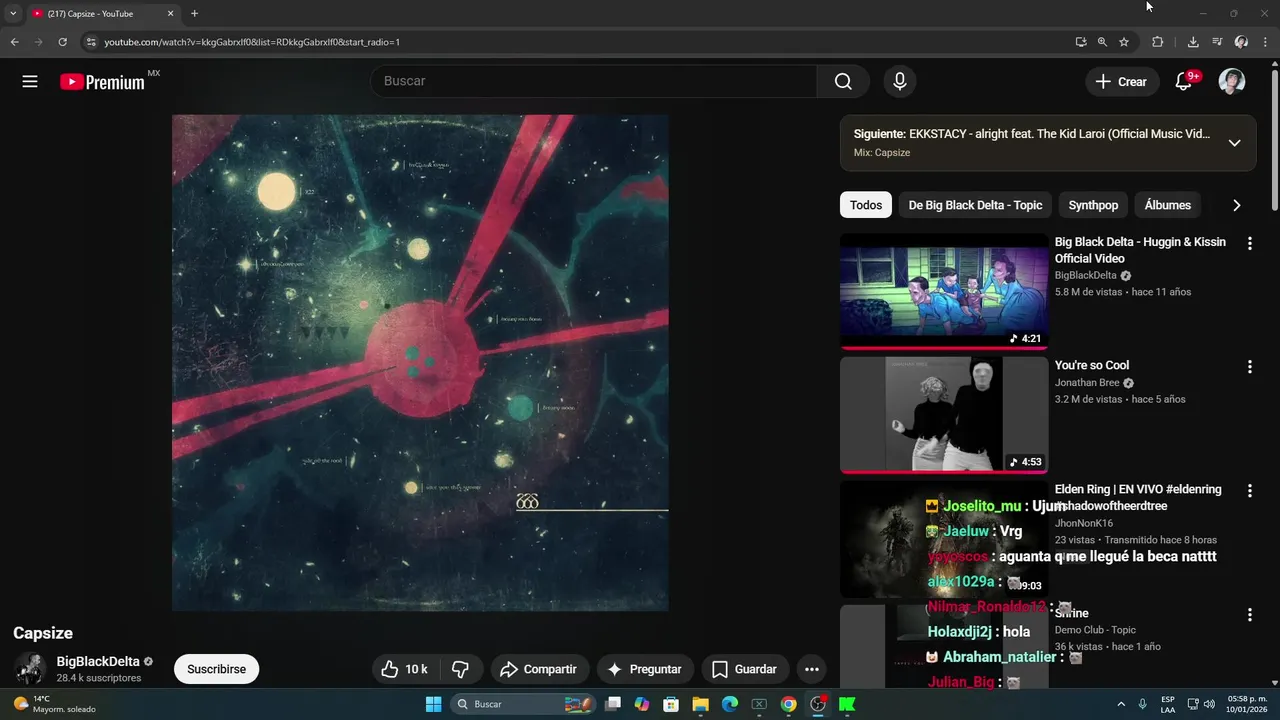
Task: Open the zoom magnifier in address bar
Action: pos(1102,42)
